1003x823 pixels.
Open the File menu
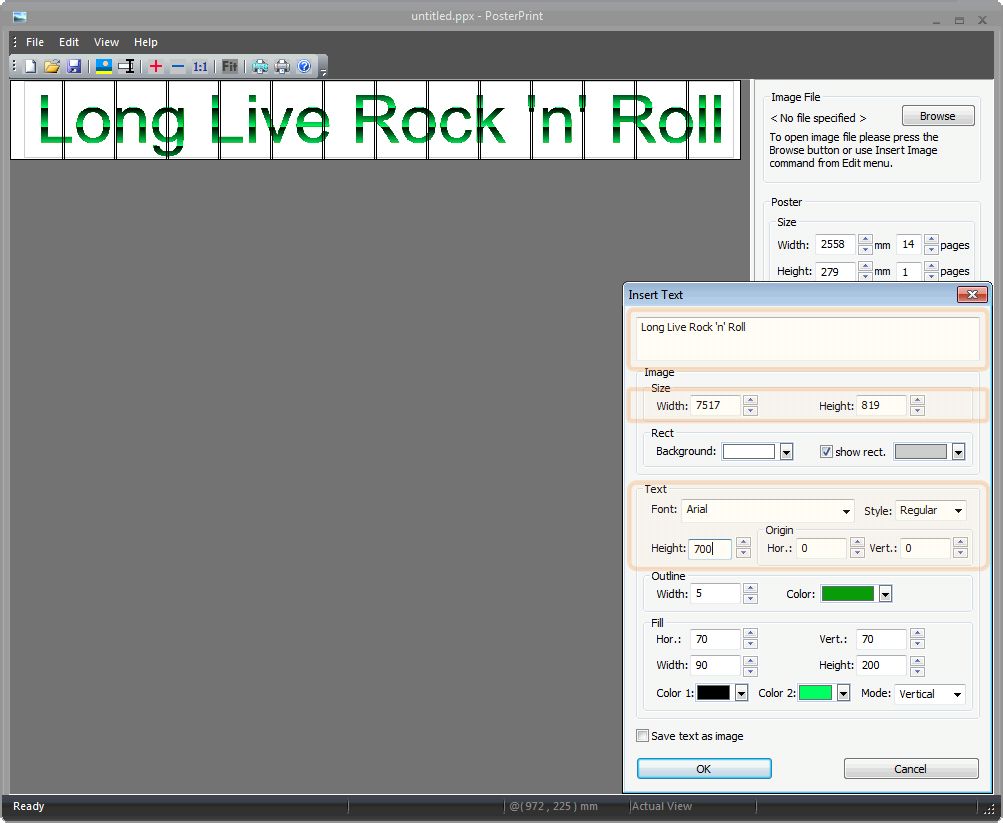35,42
